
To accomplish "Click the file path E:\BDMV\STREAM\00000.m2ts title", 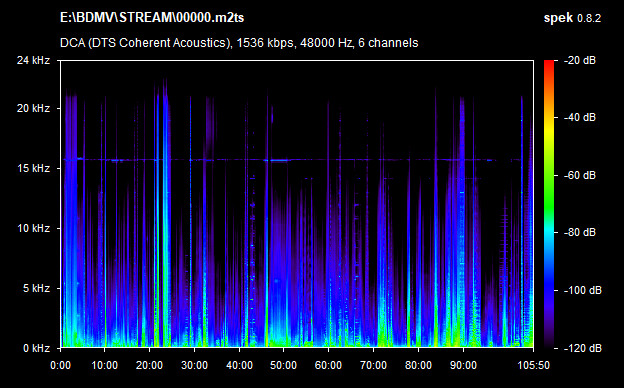I will coord(152,18).
